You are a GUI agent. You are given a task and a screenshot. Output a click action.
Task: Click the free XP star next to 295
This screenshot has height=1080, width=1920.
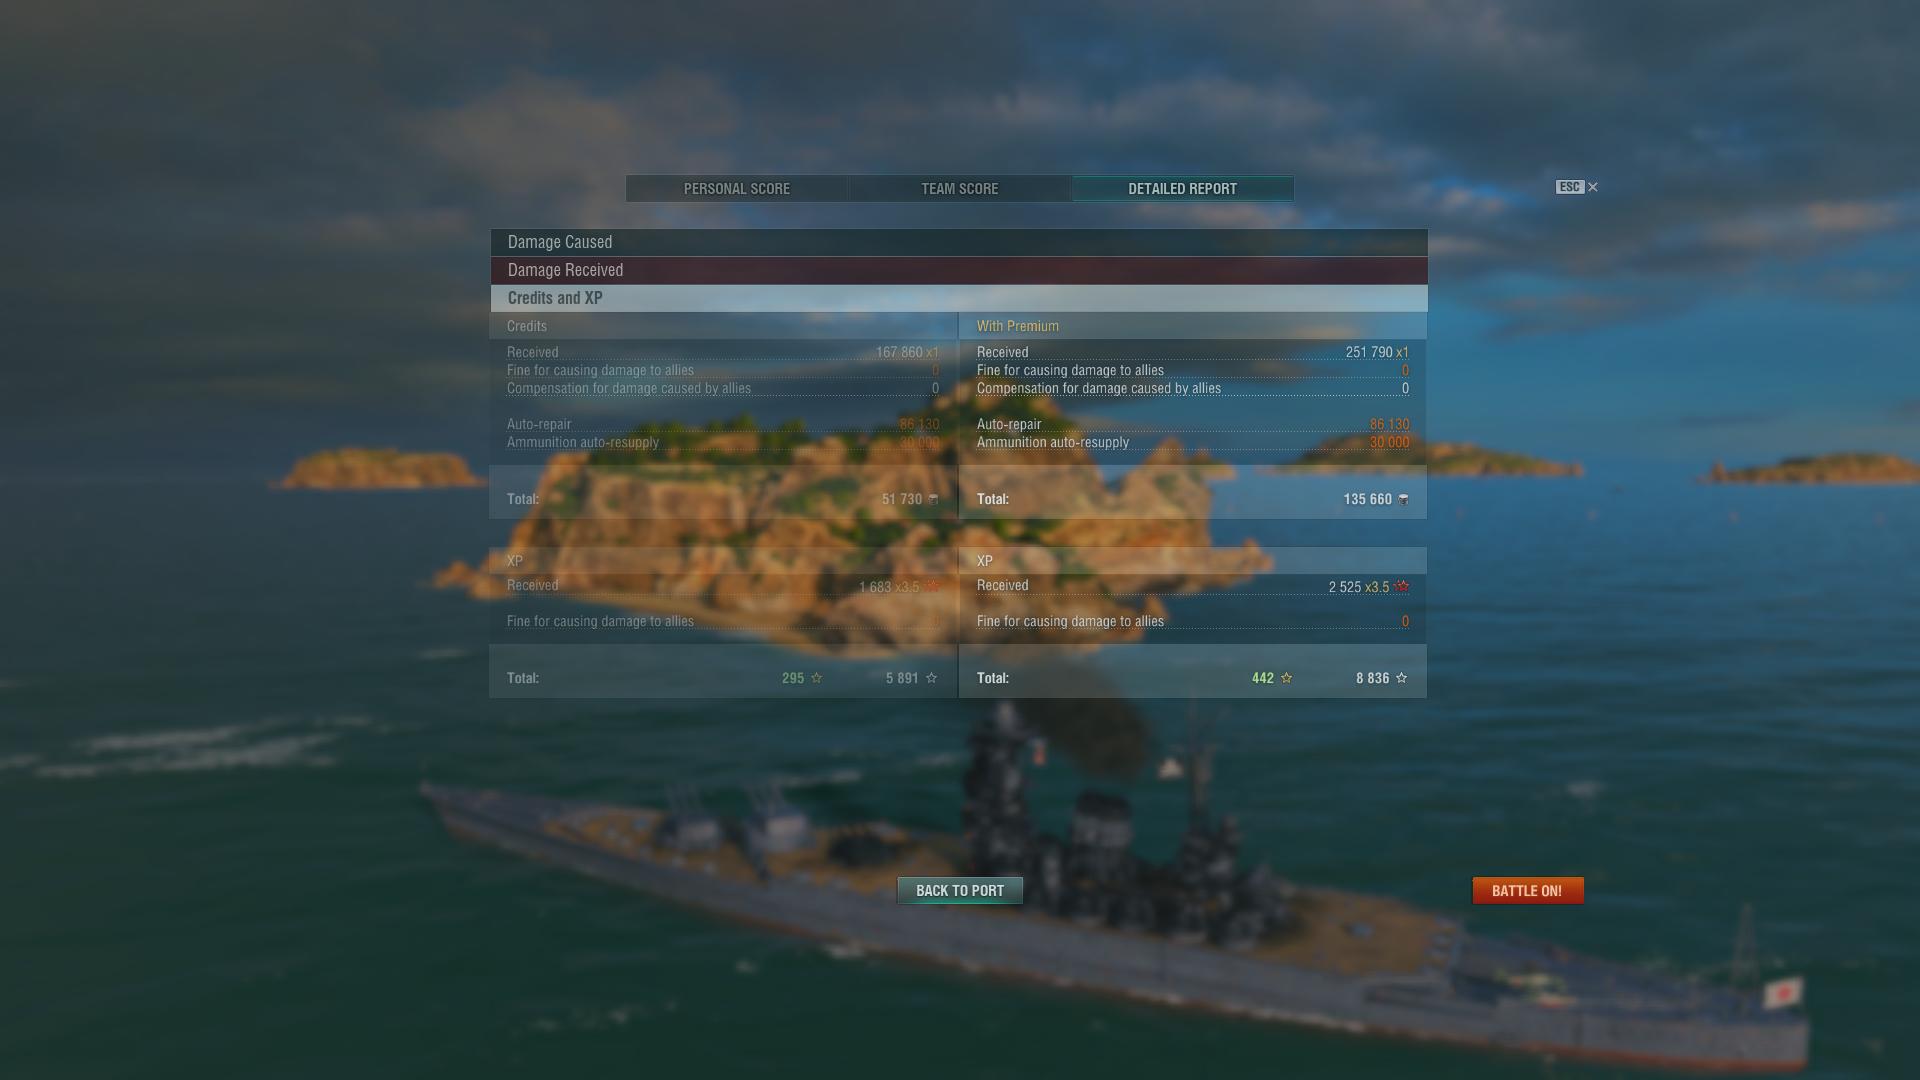click(816, 678)
